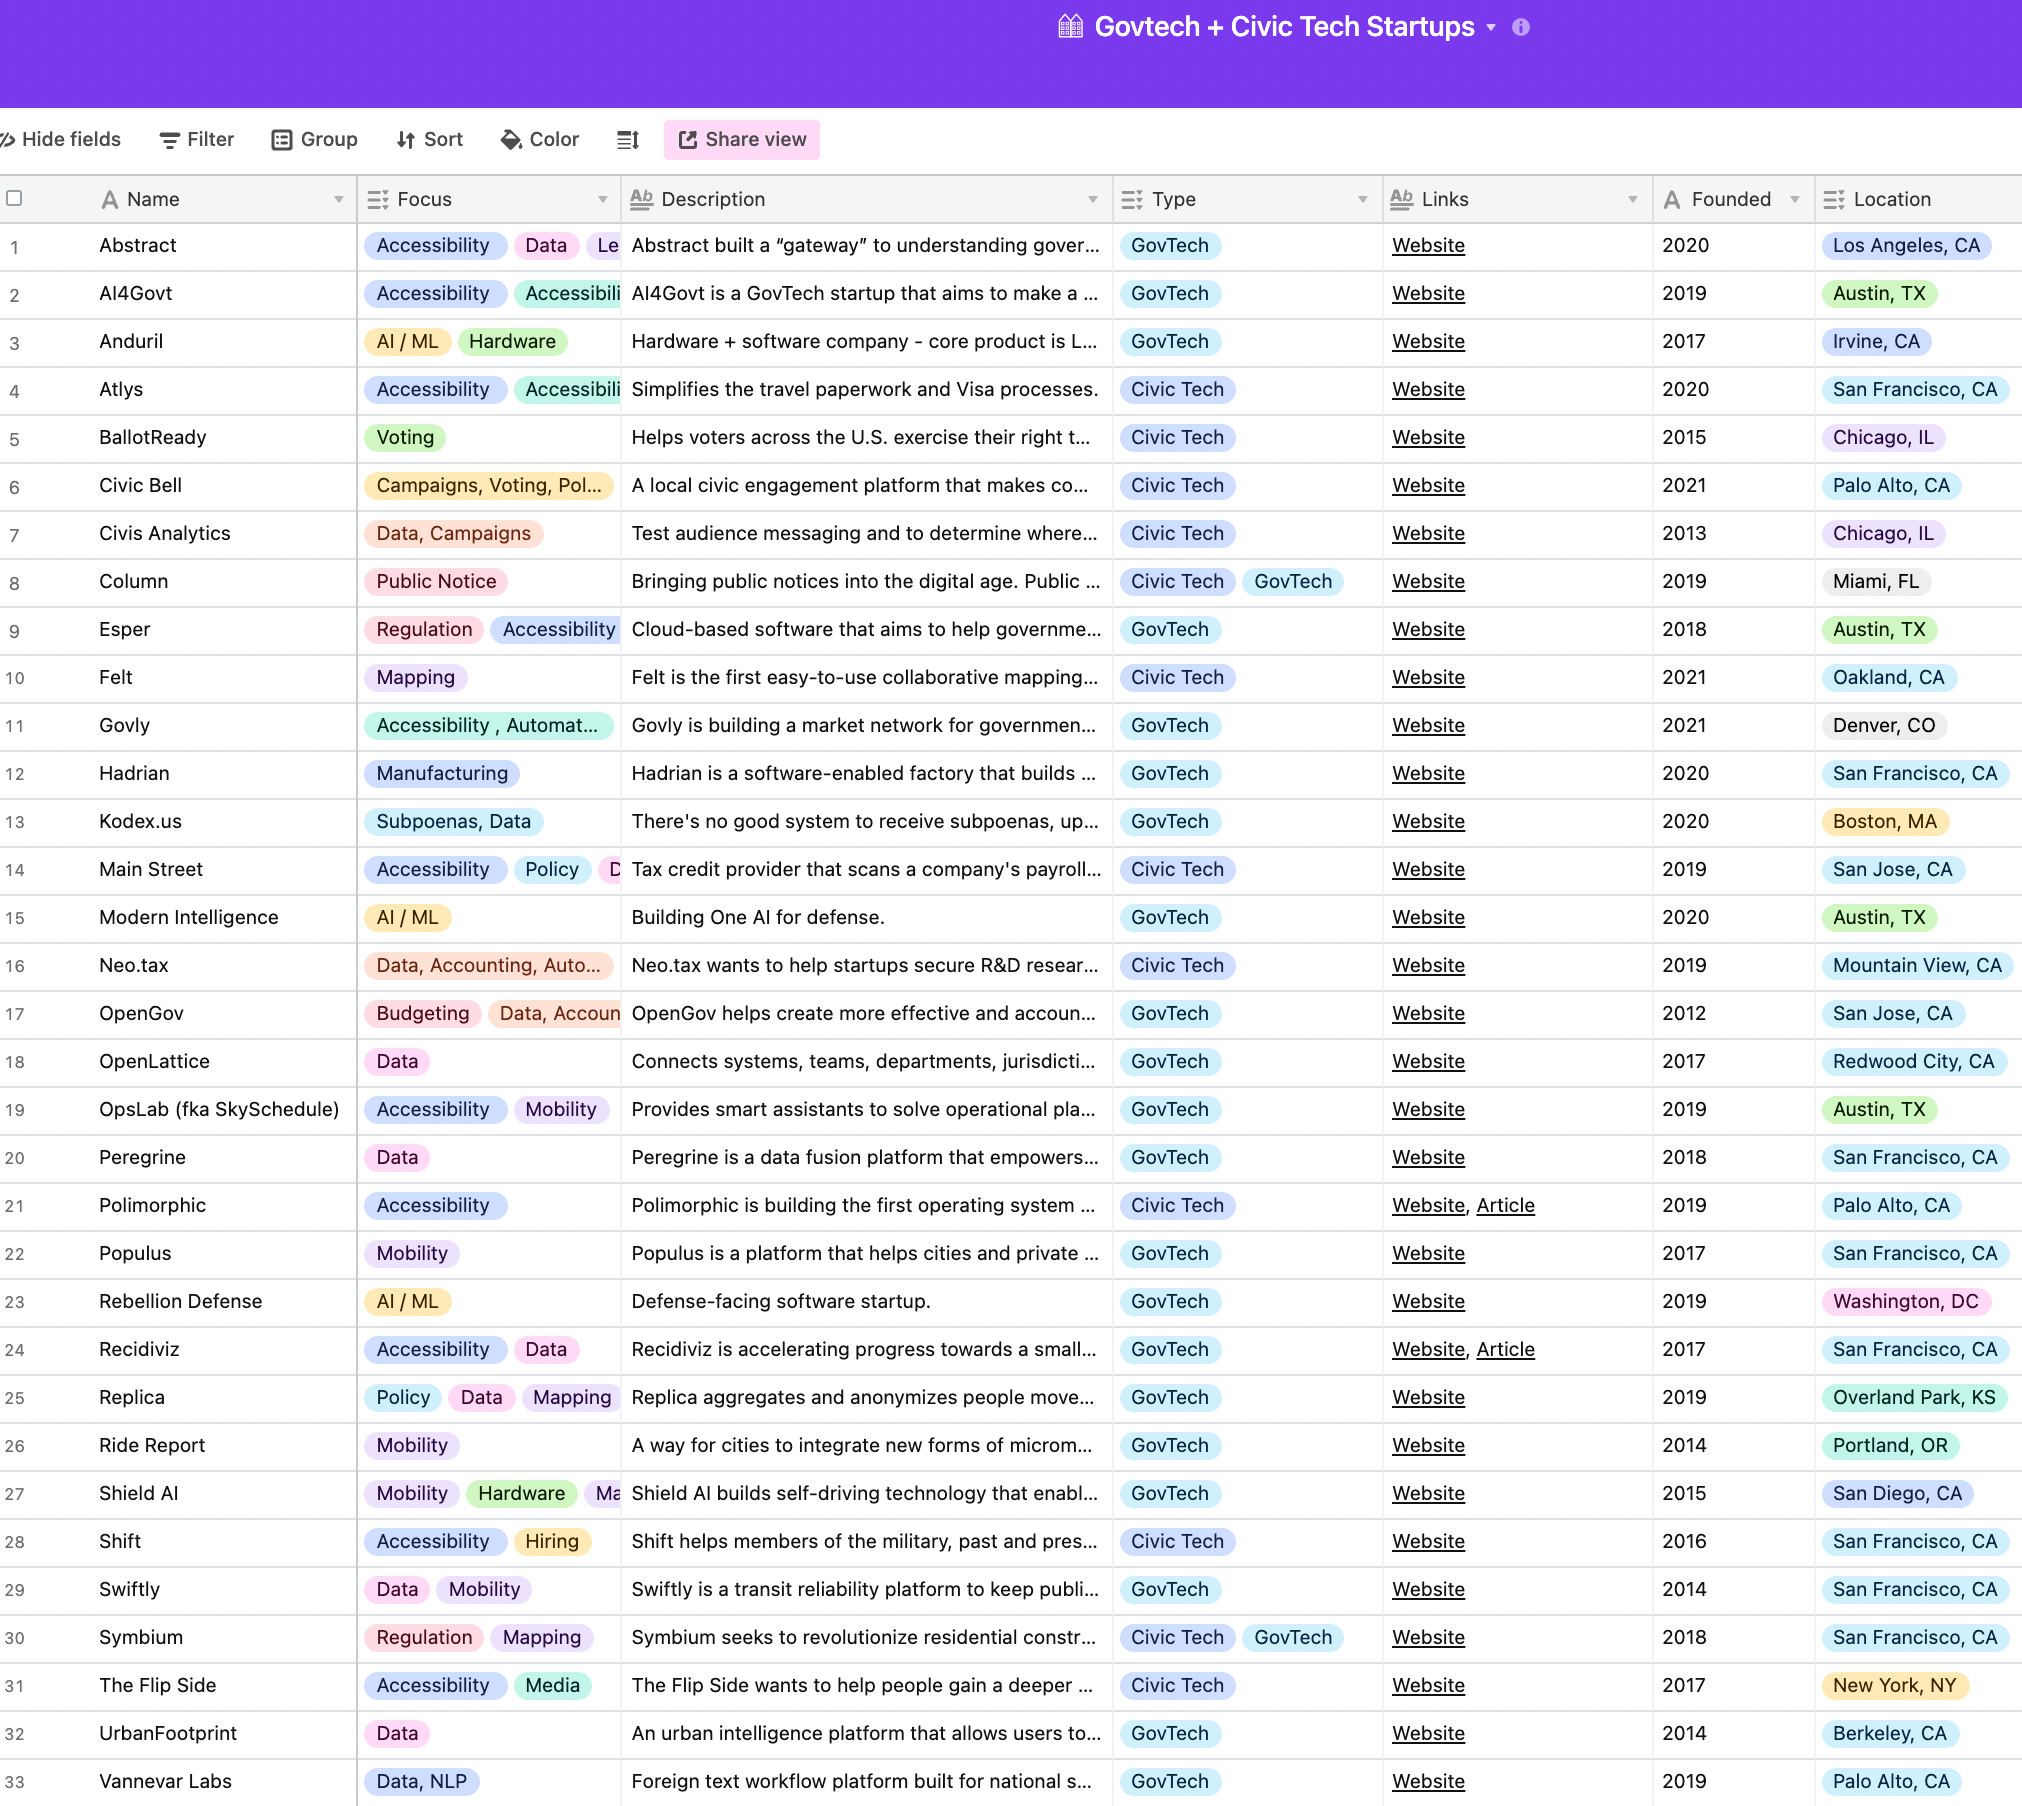
Task: Open the Article link for Polimorphic
Action: click(x=1505, y=1206)
